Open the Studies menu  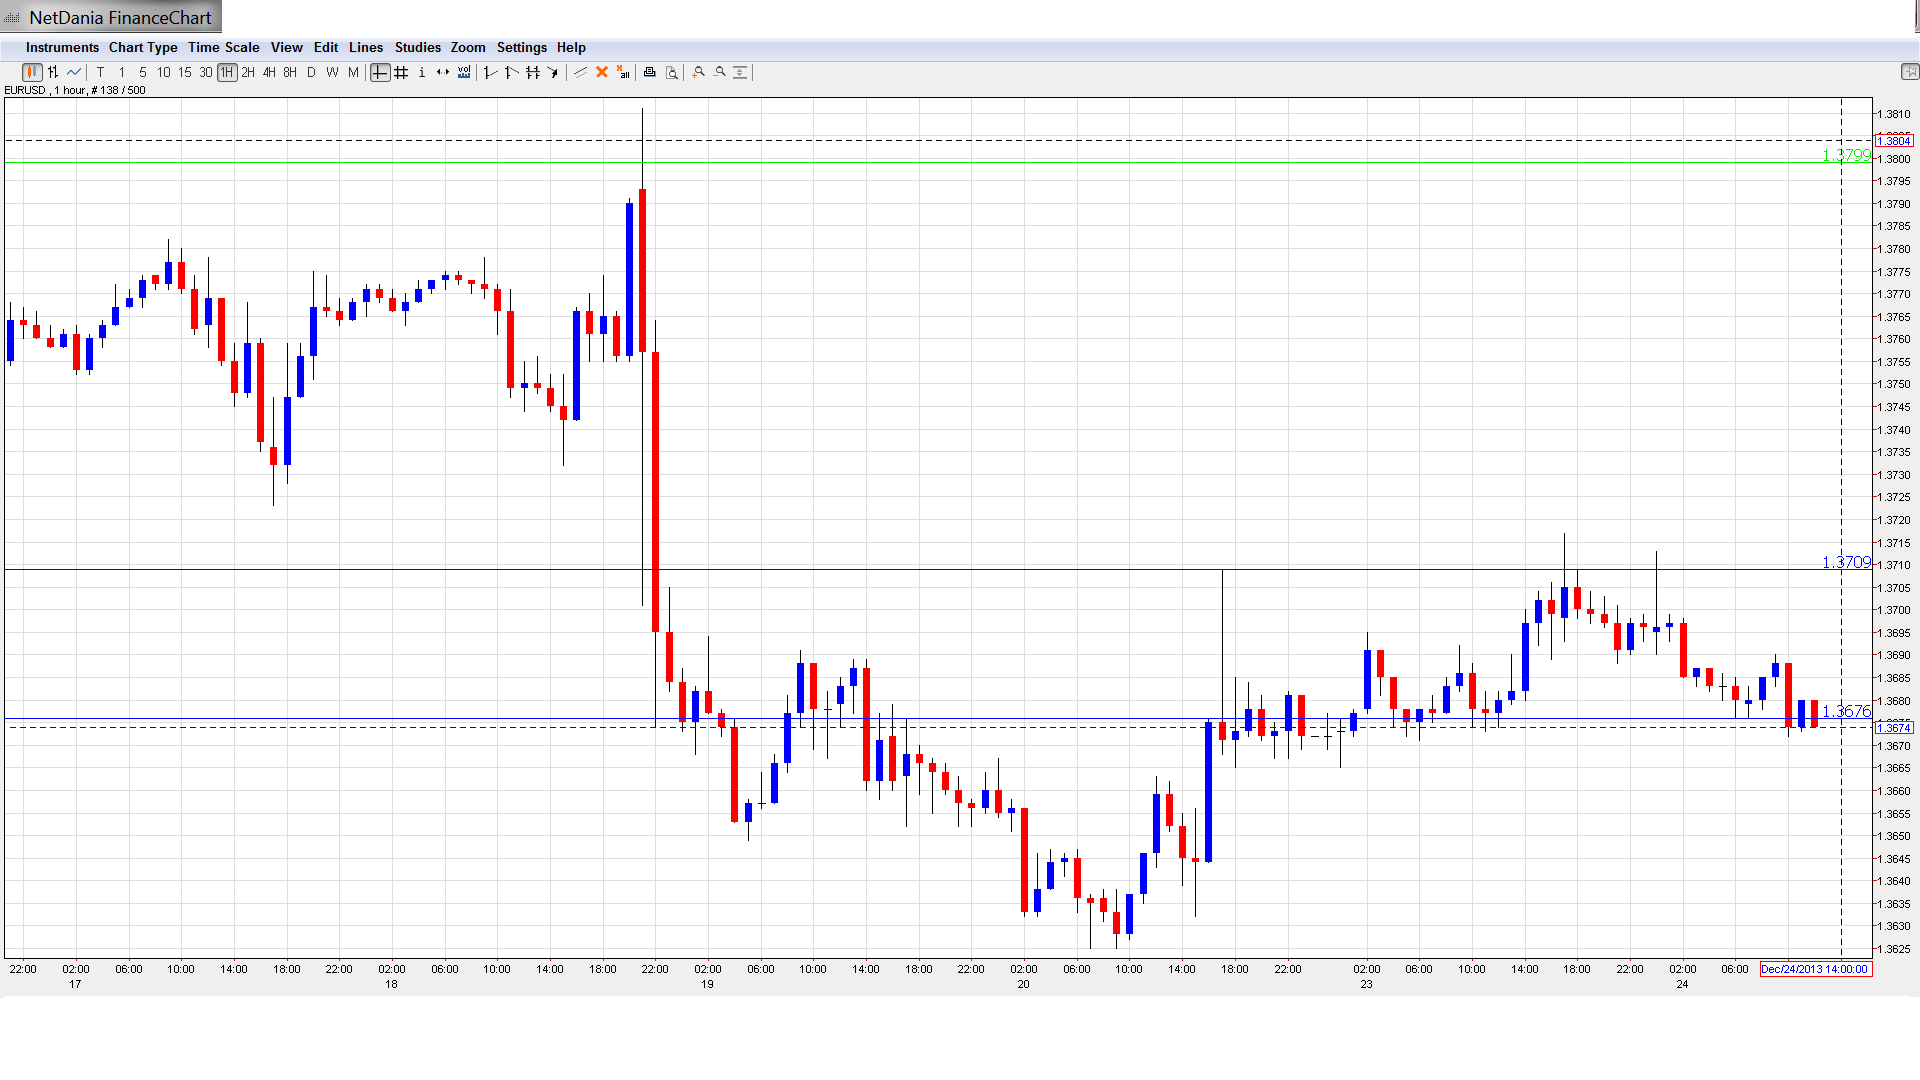[x=417, y=47]
